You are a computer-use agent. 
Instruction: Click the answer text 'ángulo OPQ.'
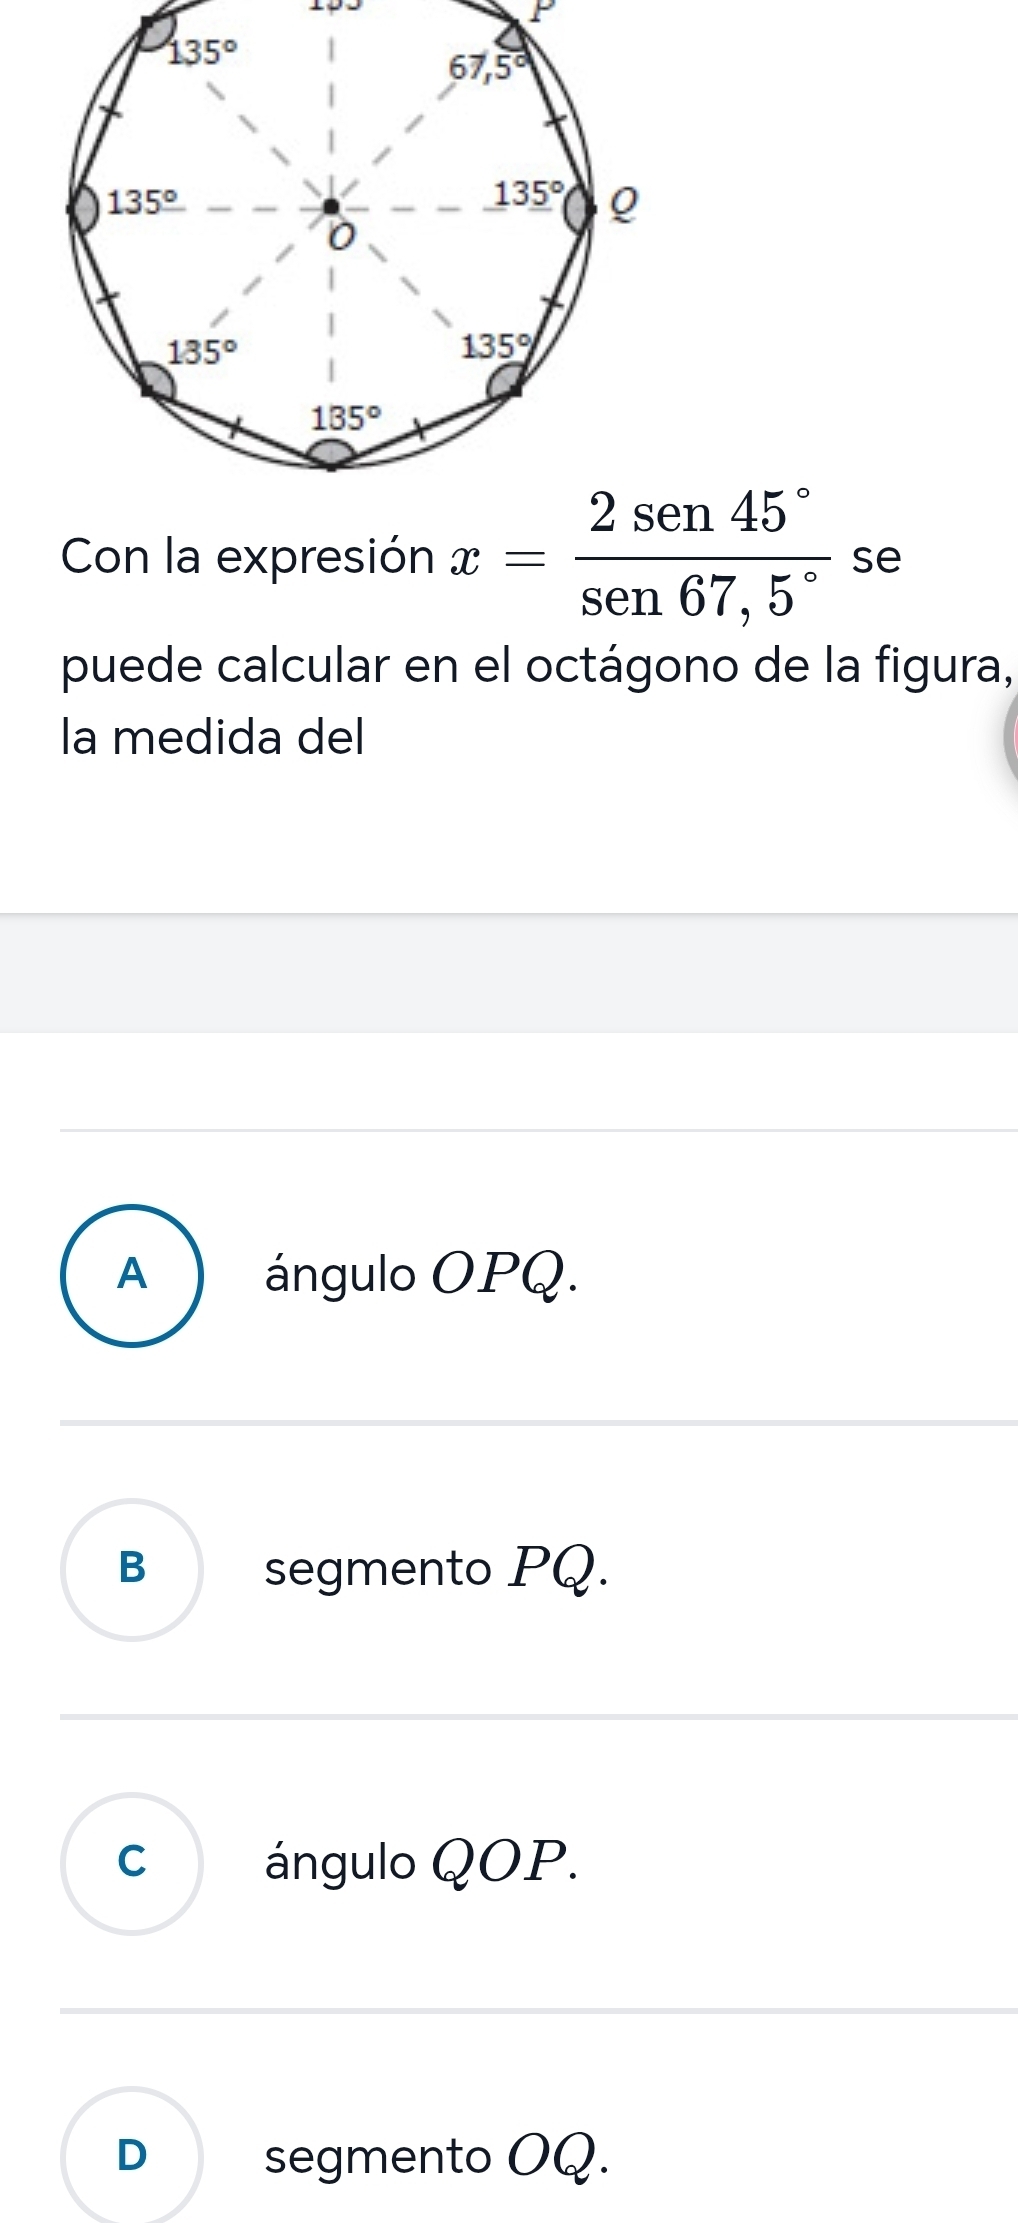pos(421,1276)
